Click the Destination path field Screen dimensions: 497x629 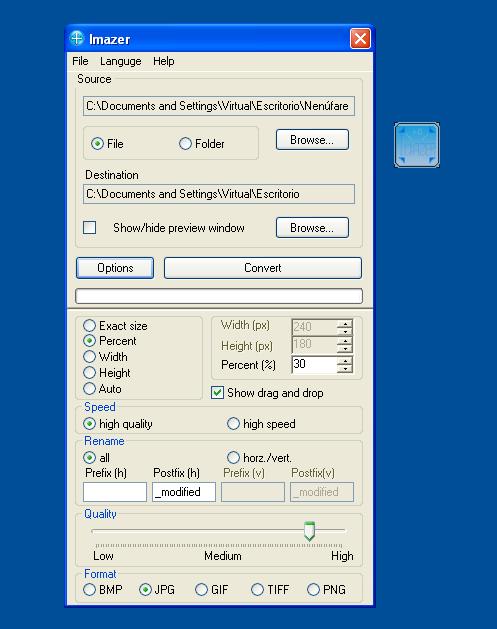219,194
